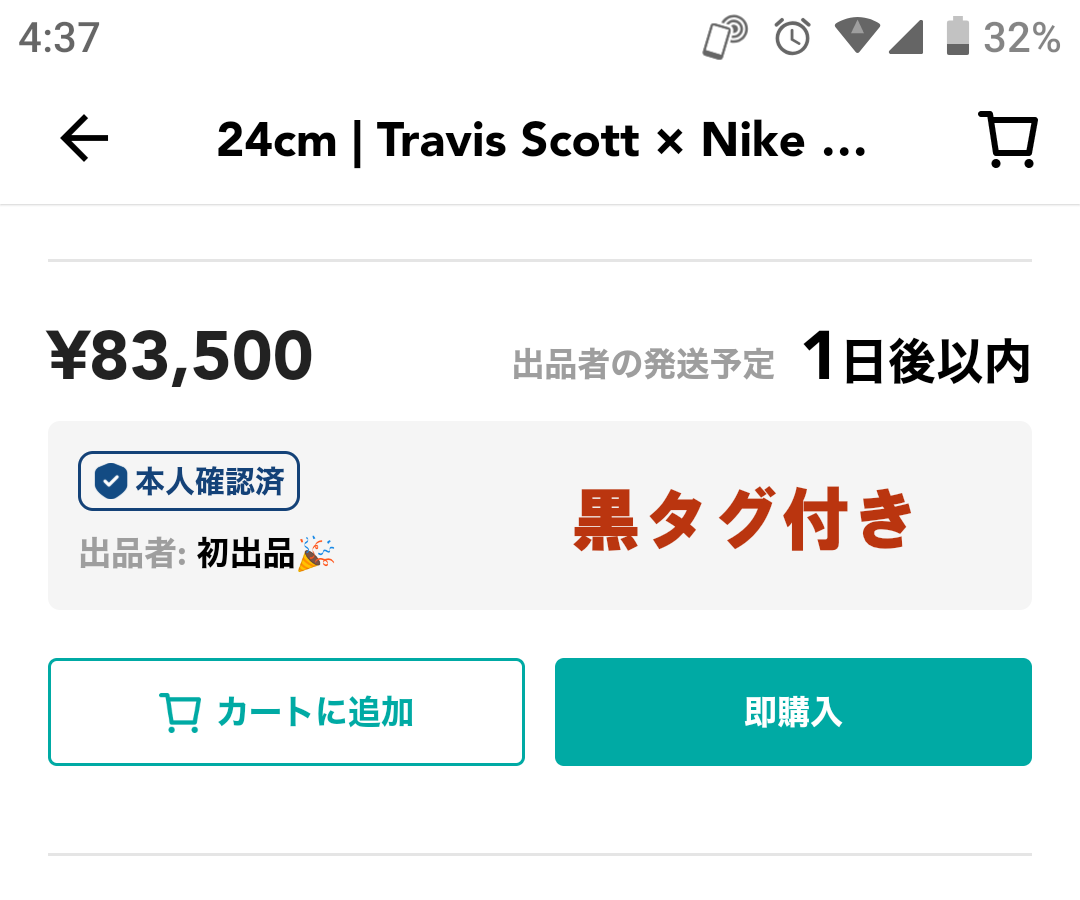The width and height of the screenshot is (1080, 900).
Task: Tap the cellular signal status icon
Action: point(905,38)
